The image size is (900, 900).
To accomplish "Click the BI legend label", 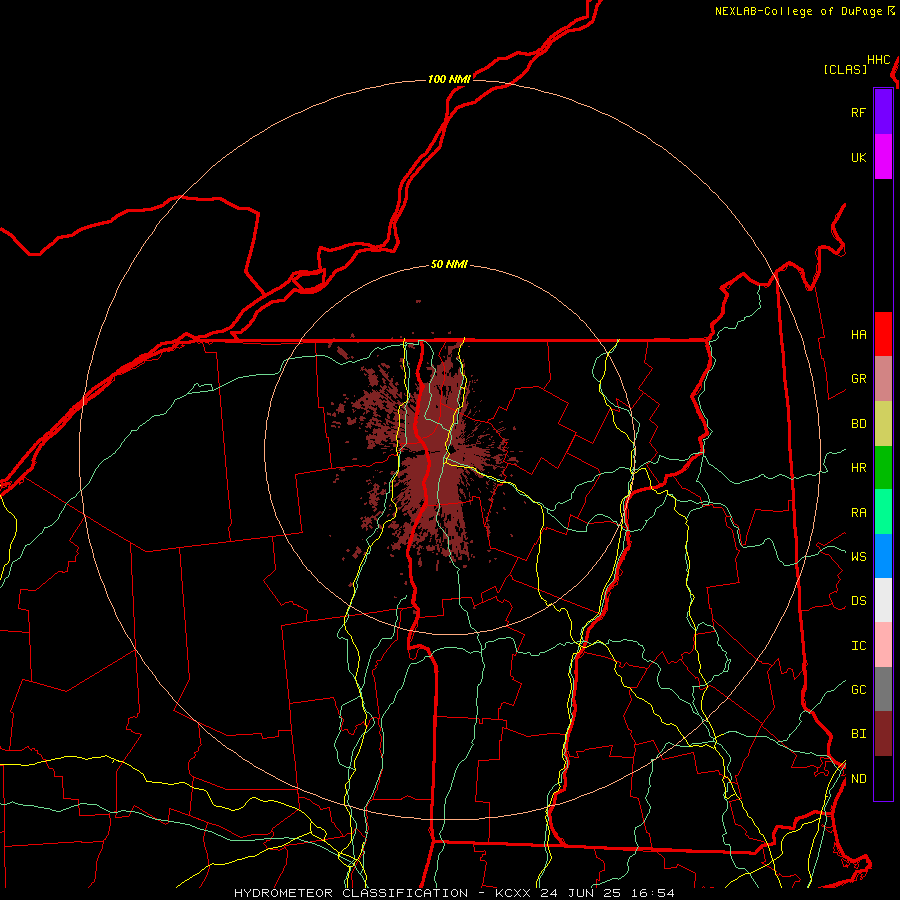I will pos(858,734).
